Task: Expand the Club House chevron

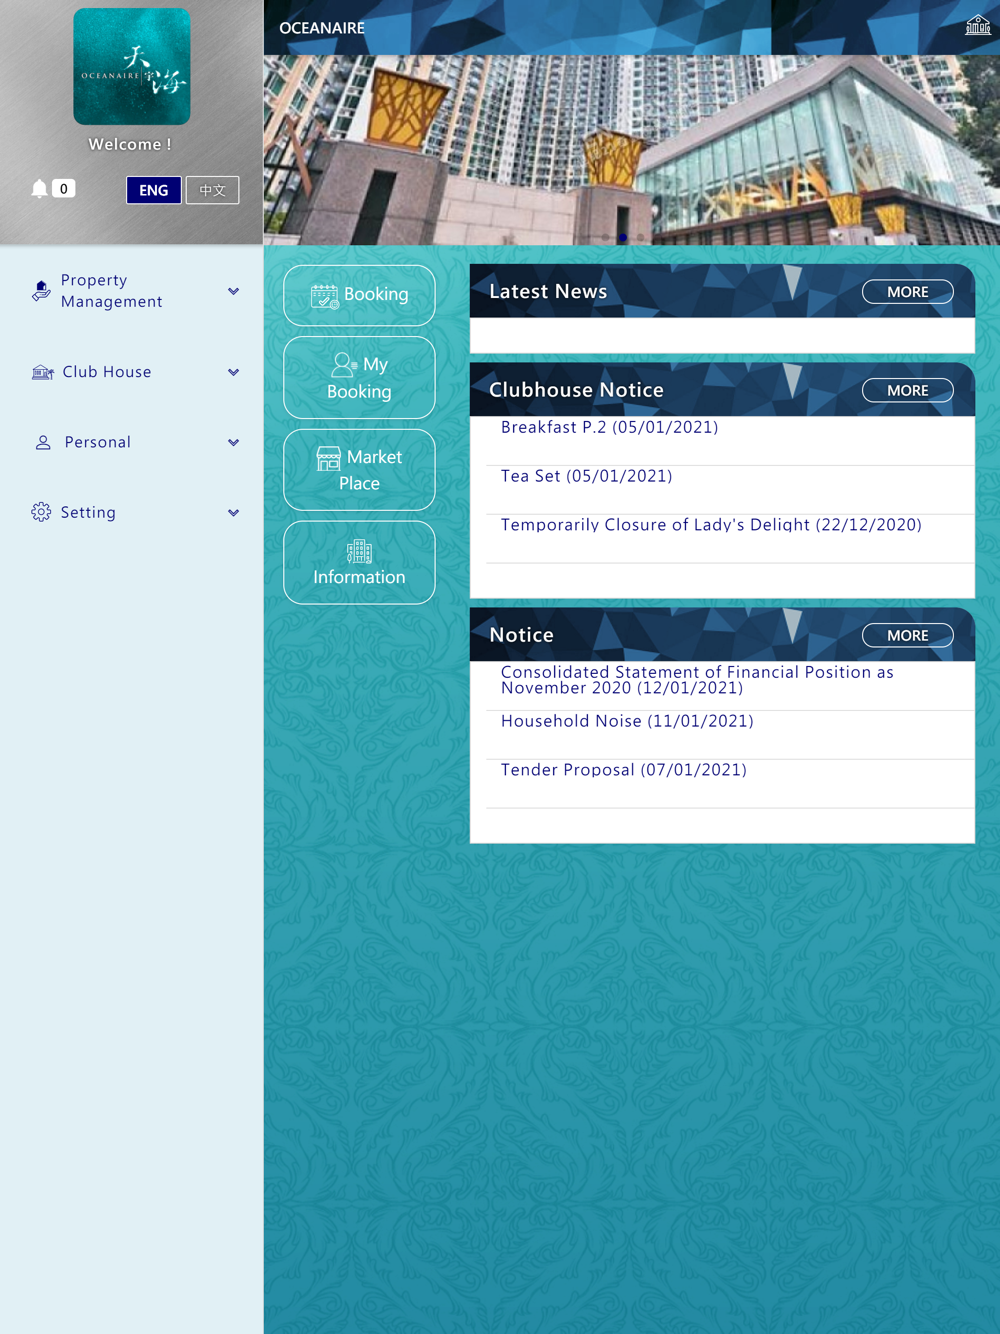Action: pyautogui.click(x=233, y=372)
